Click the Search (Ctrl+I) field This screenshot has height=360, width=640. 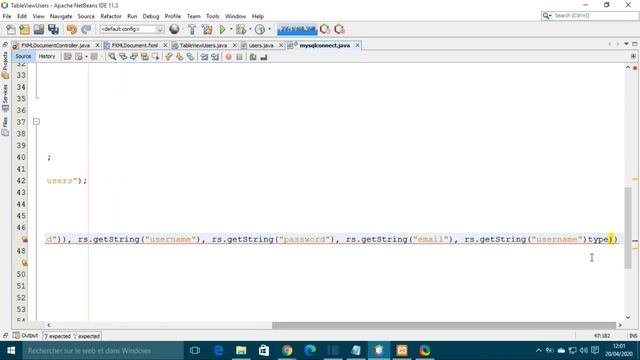[590, 16]
